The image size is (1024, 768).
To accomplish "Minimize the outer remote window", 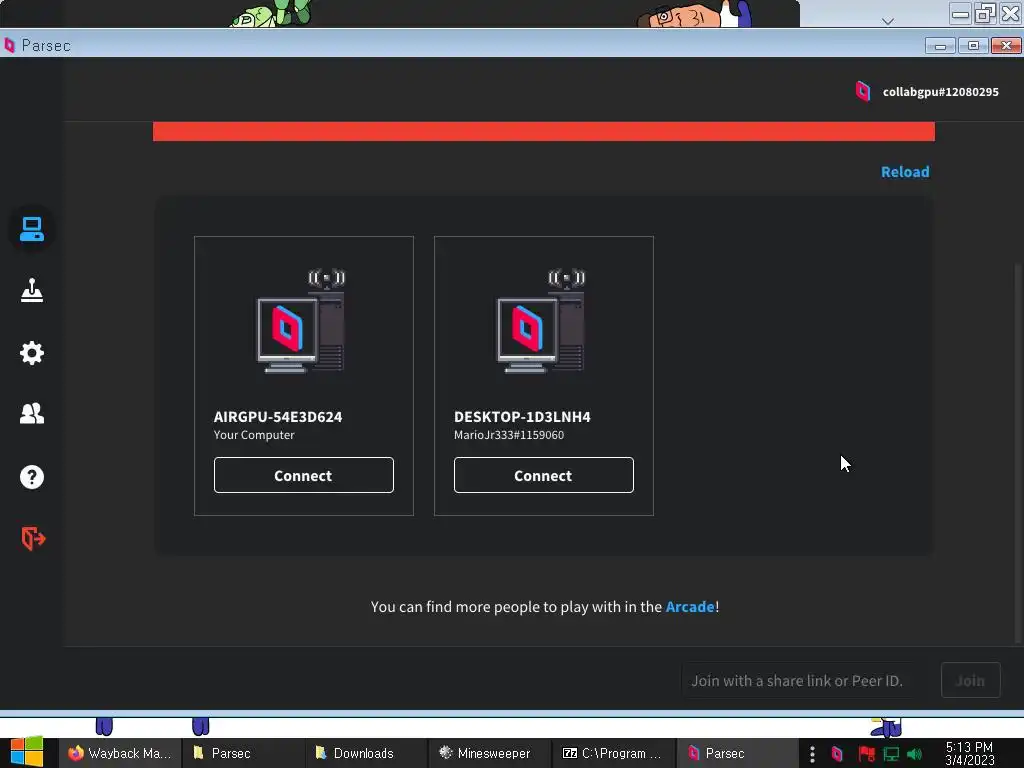I will pyautogui.click(x=960, y=13).
